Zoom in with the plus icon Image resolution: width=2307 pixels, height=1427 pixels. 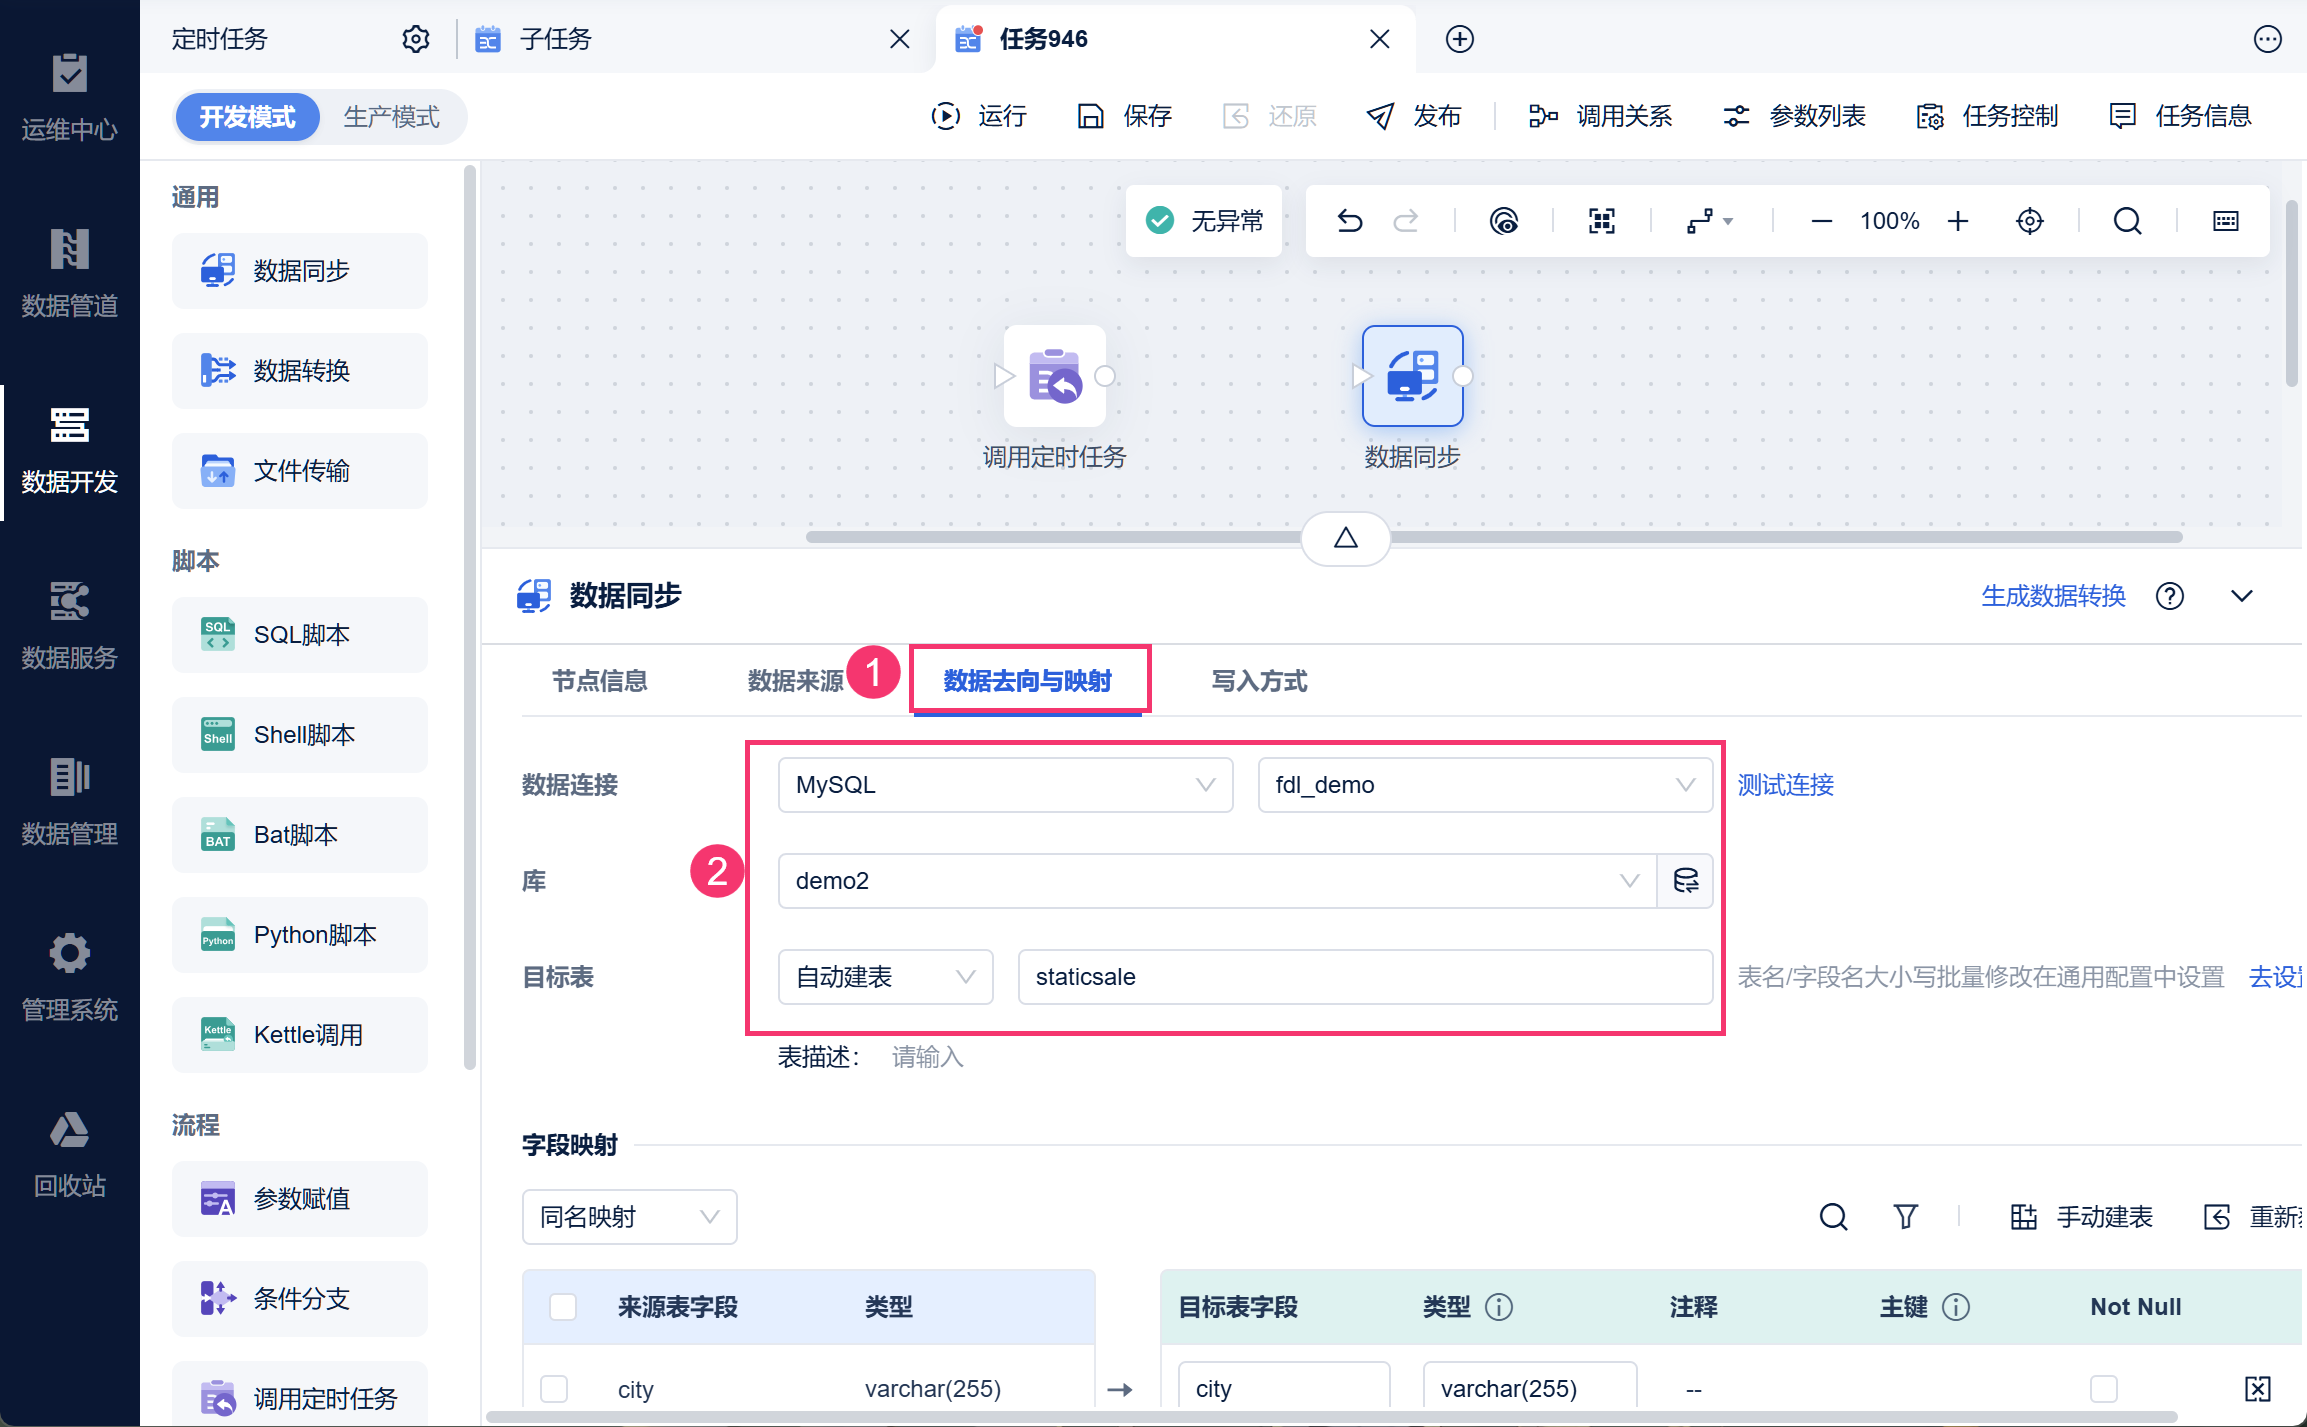coord(1958,221)
